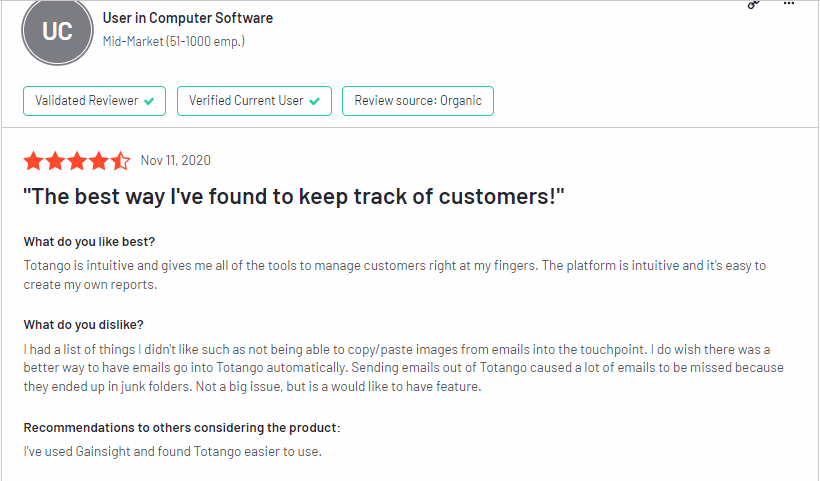The image size is (820, 481).
Task: Select the Validated Reviewer badge
Action: click(94, 101)
